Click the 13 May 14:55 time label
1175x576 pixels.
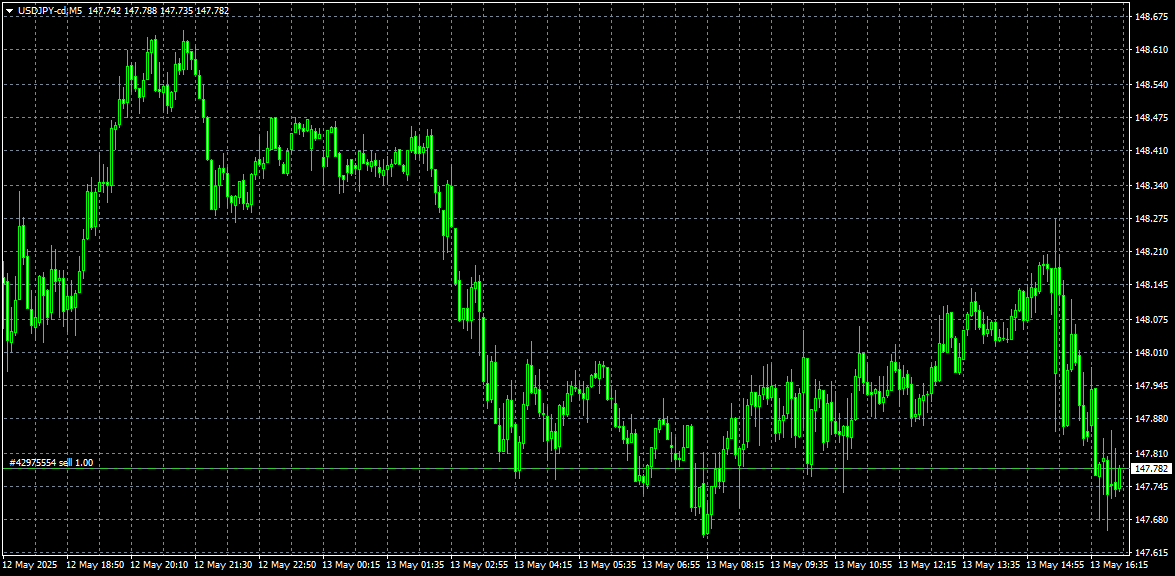click(1054, 564)
